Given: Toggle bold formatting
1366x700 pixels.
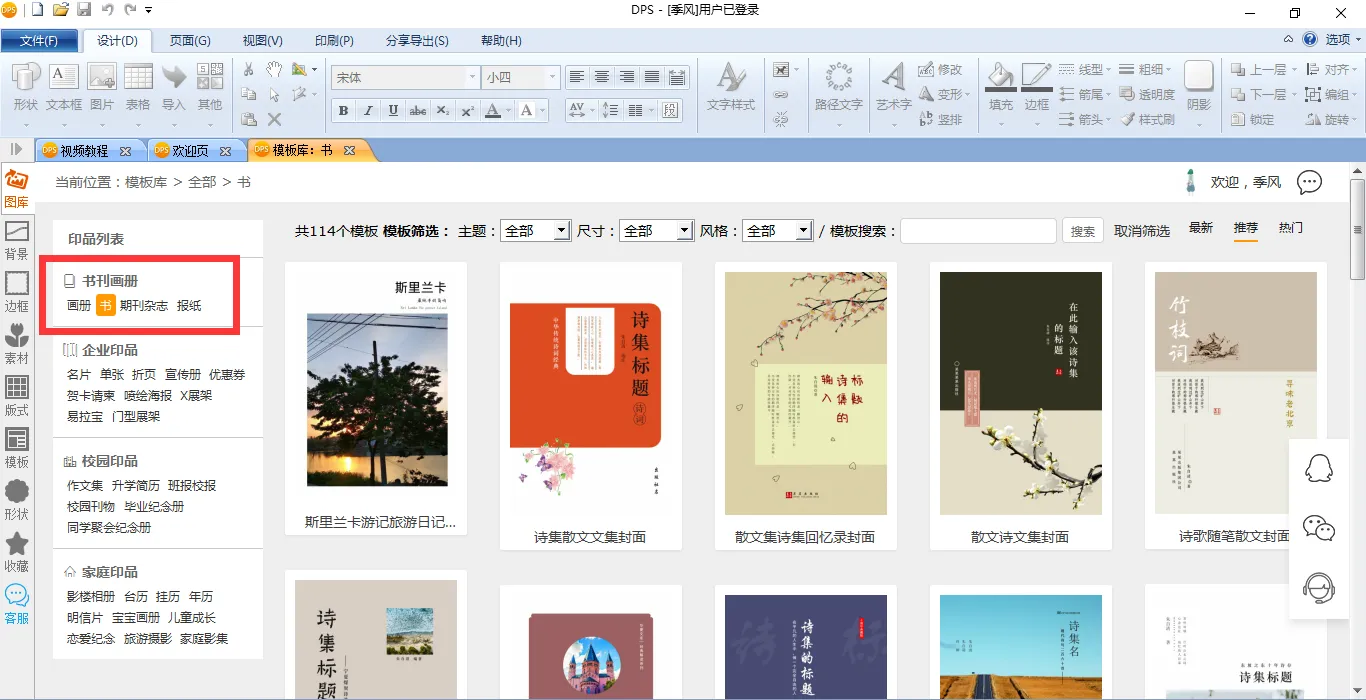Looking at the screenshot, I should [x=343, y=111].
